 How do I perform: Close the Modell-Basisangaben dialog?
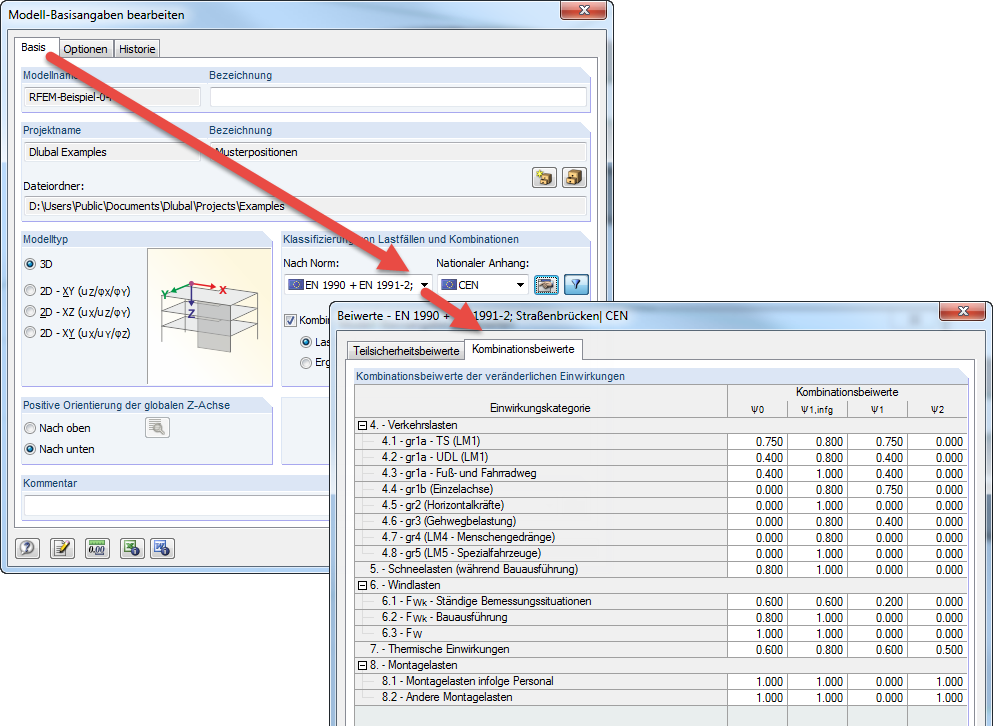click(584, 10)
